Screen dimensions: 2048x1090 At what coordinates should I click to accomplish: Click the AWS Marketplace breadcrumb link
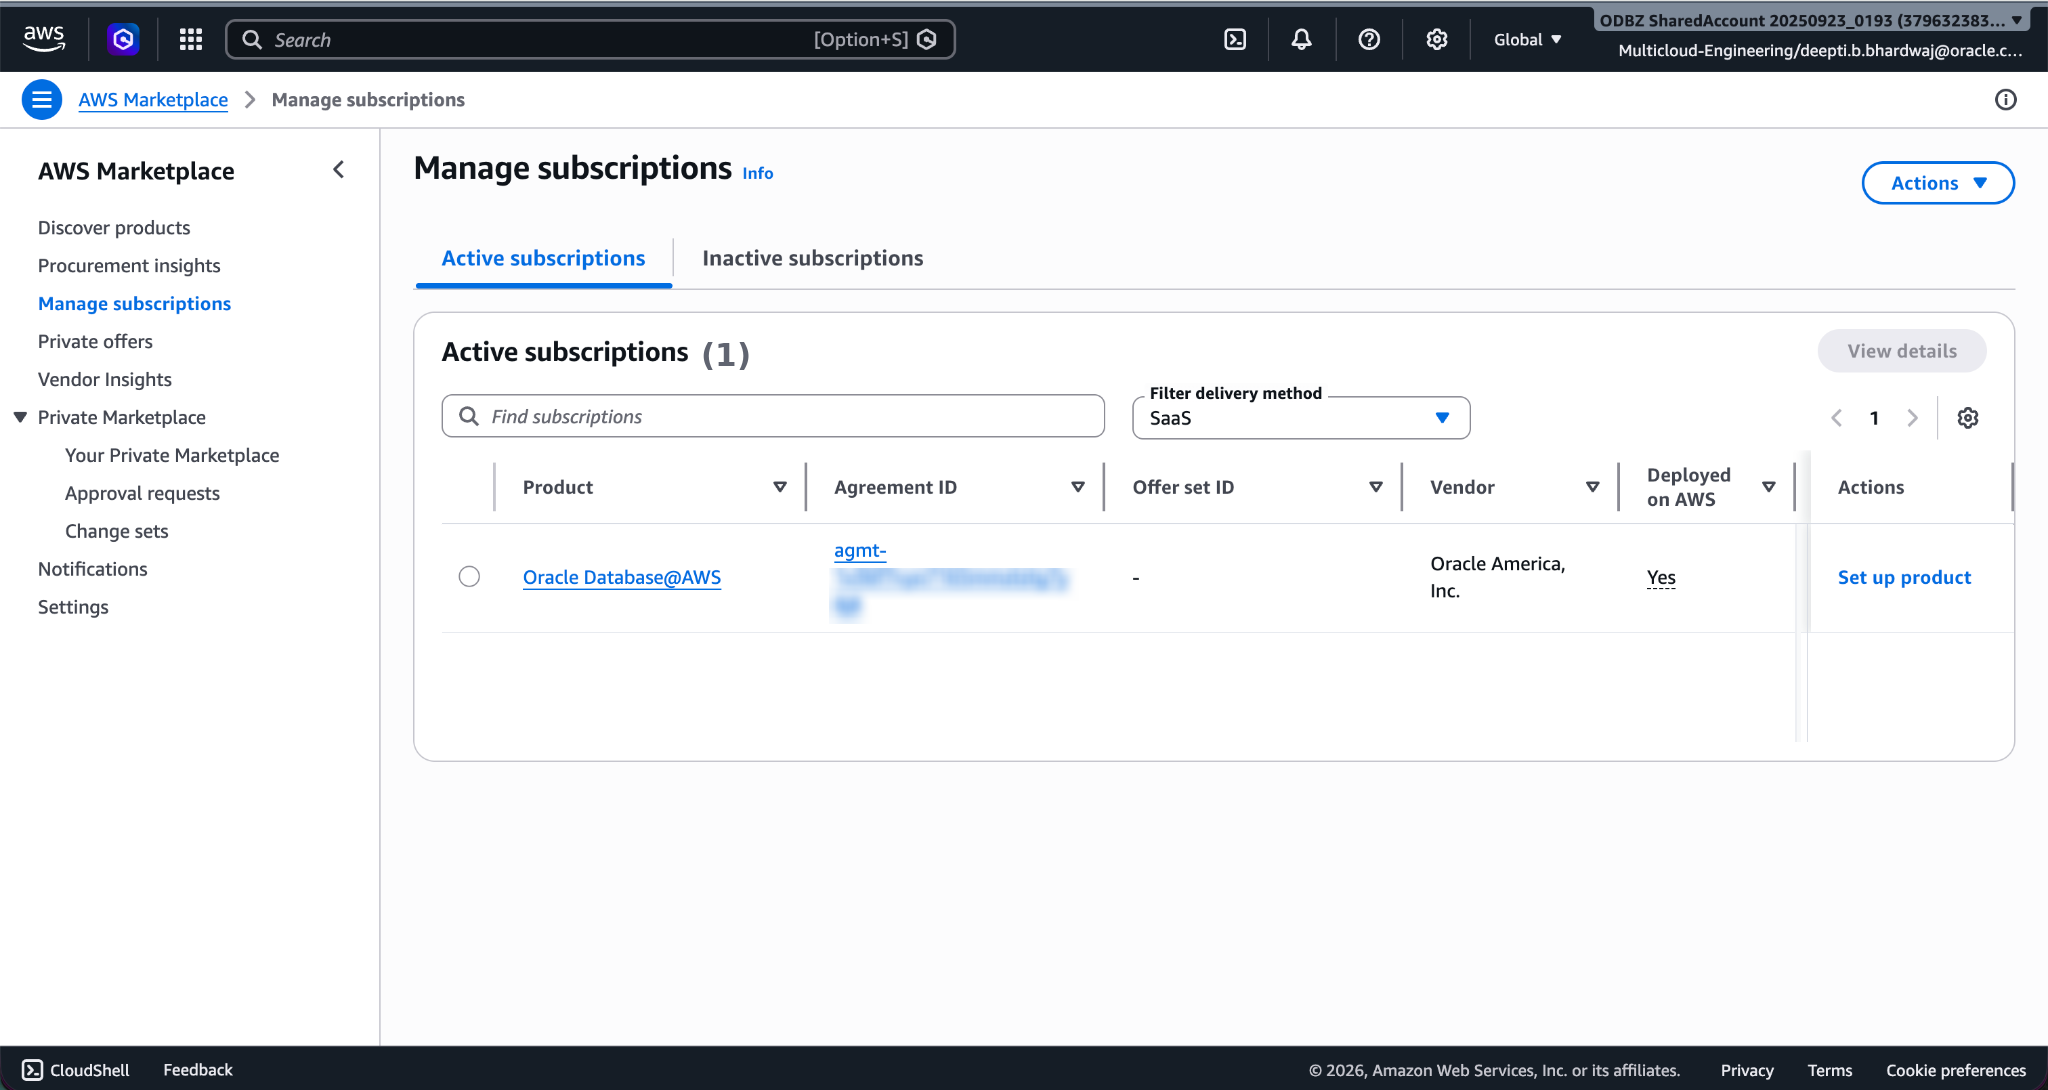pyautogui.click(x=153, y=99)
